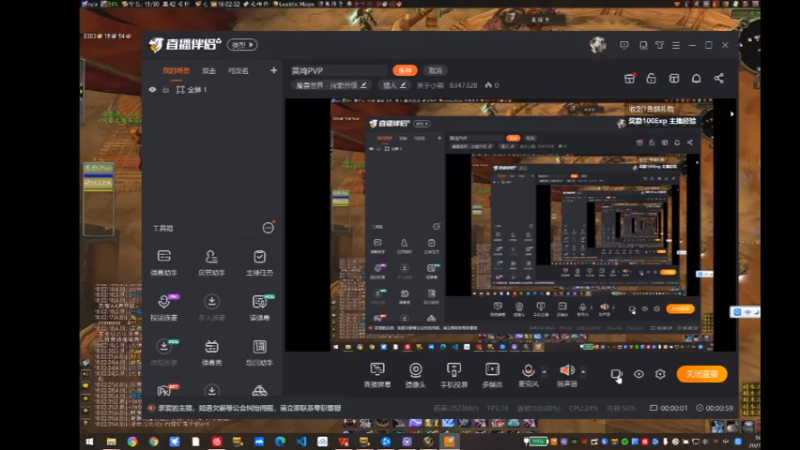The image size is (800, 450).
Task: Switch to first scene tab
Action: (176, 70)
